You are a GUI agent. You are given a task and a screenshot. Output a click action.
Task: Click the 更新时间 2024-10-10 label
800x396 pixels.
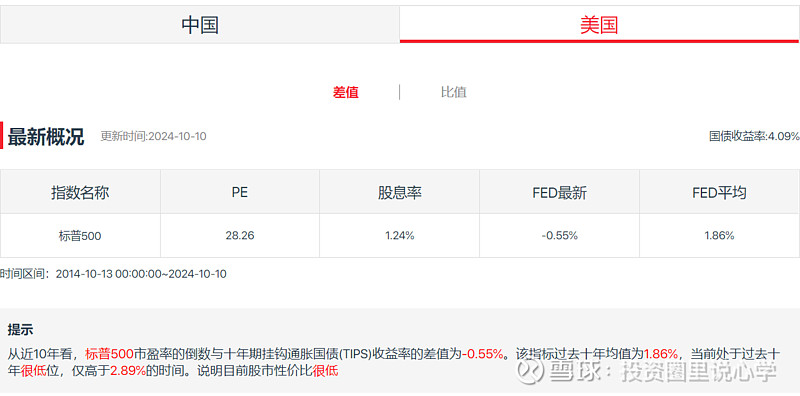pos(154,137)
